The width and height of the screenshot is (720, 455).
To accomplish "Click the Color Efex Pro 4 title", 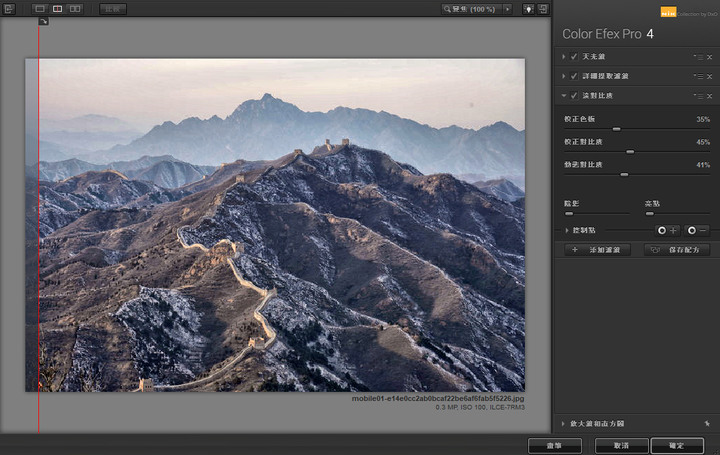I will tap(608, 34).
